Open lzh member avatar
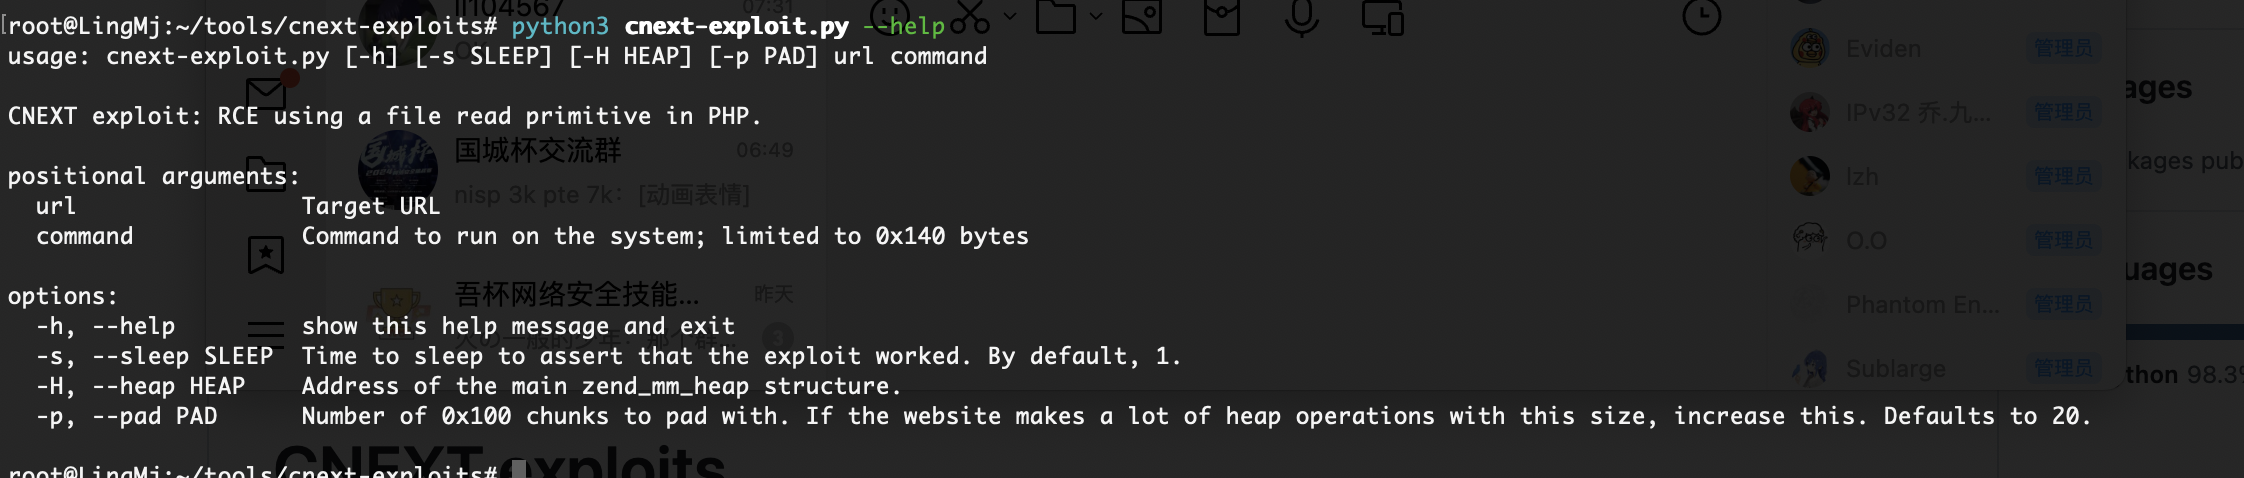 1809,176
